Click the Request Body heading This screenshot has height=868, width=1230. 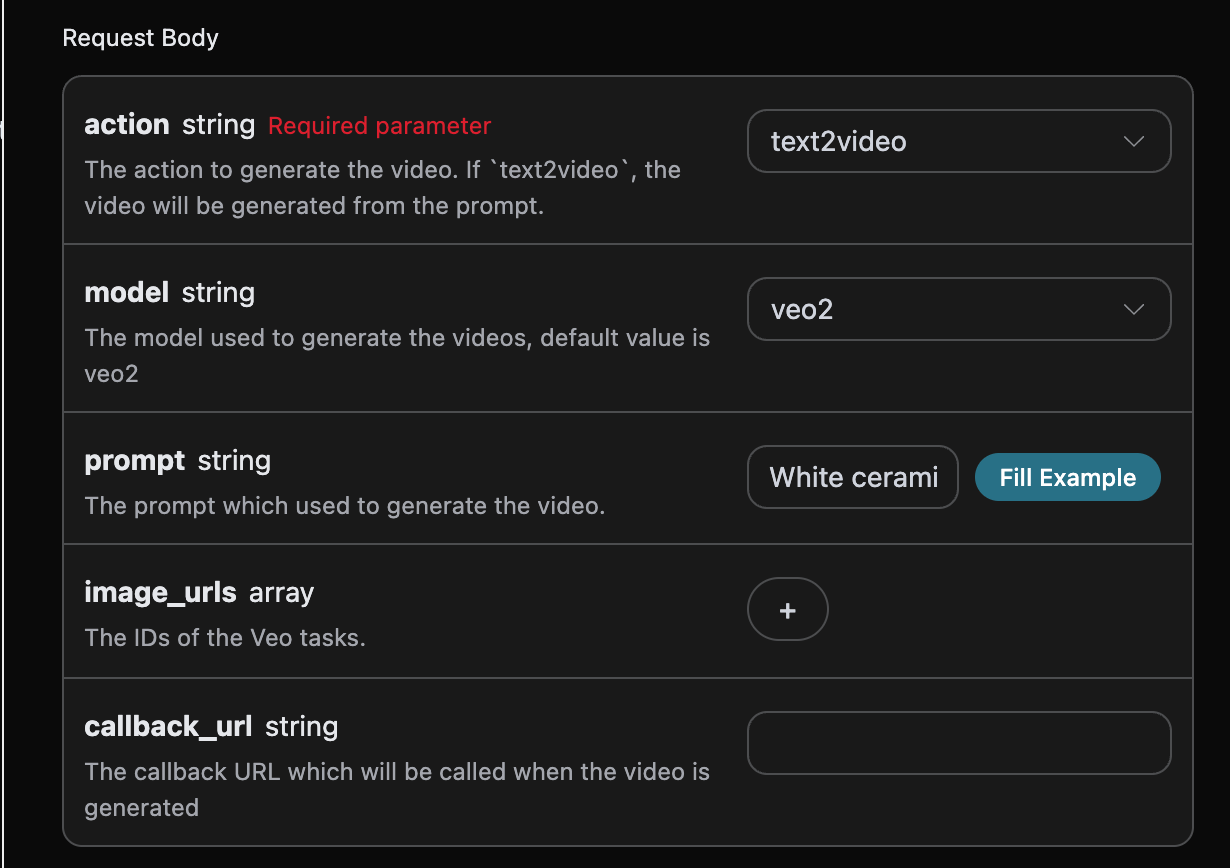point(140,38)
